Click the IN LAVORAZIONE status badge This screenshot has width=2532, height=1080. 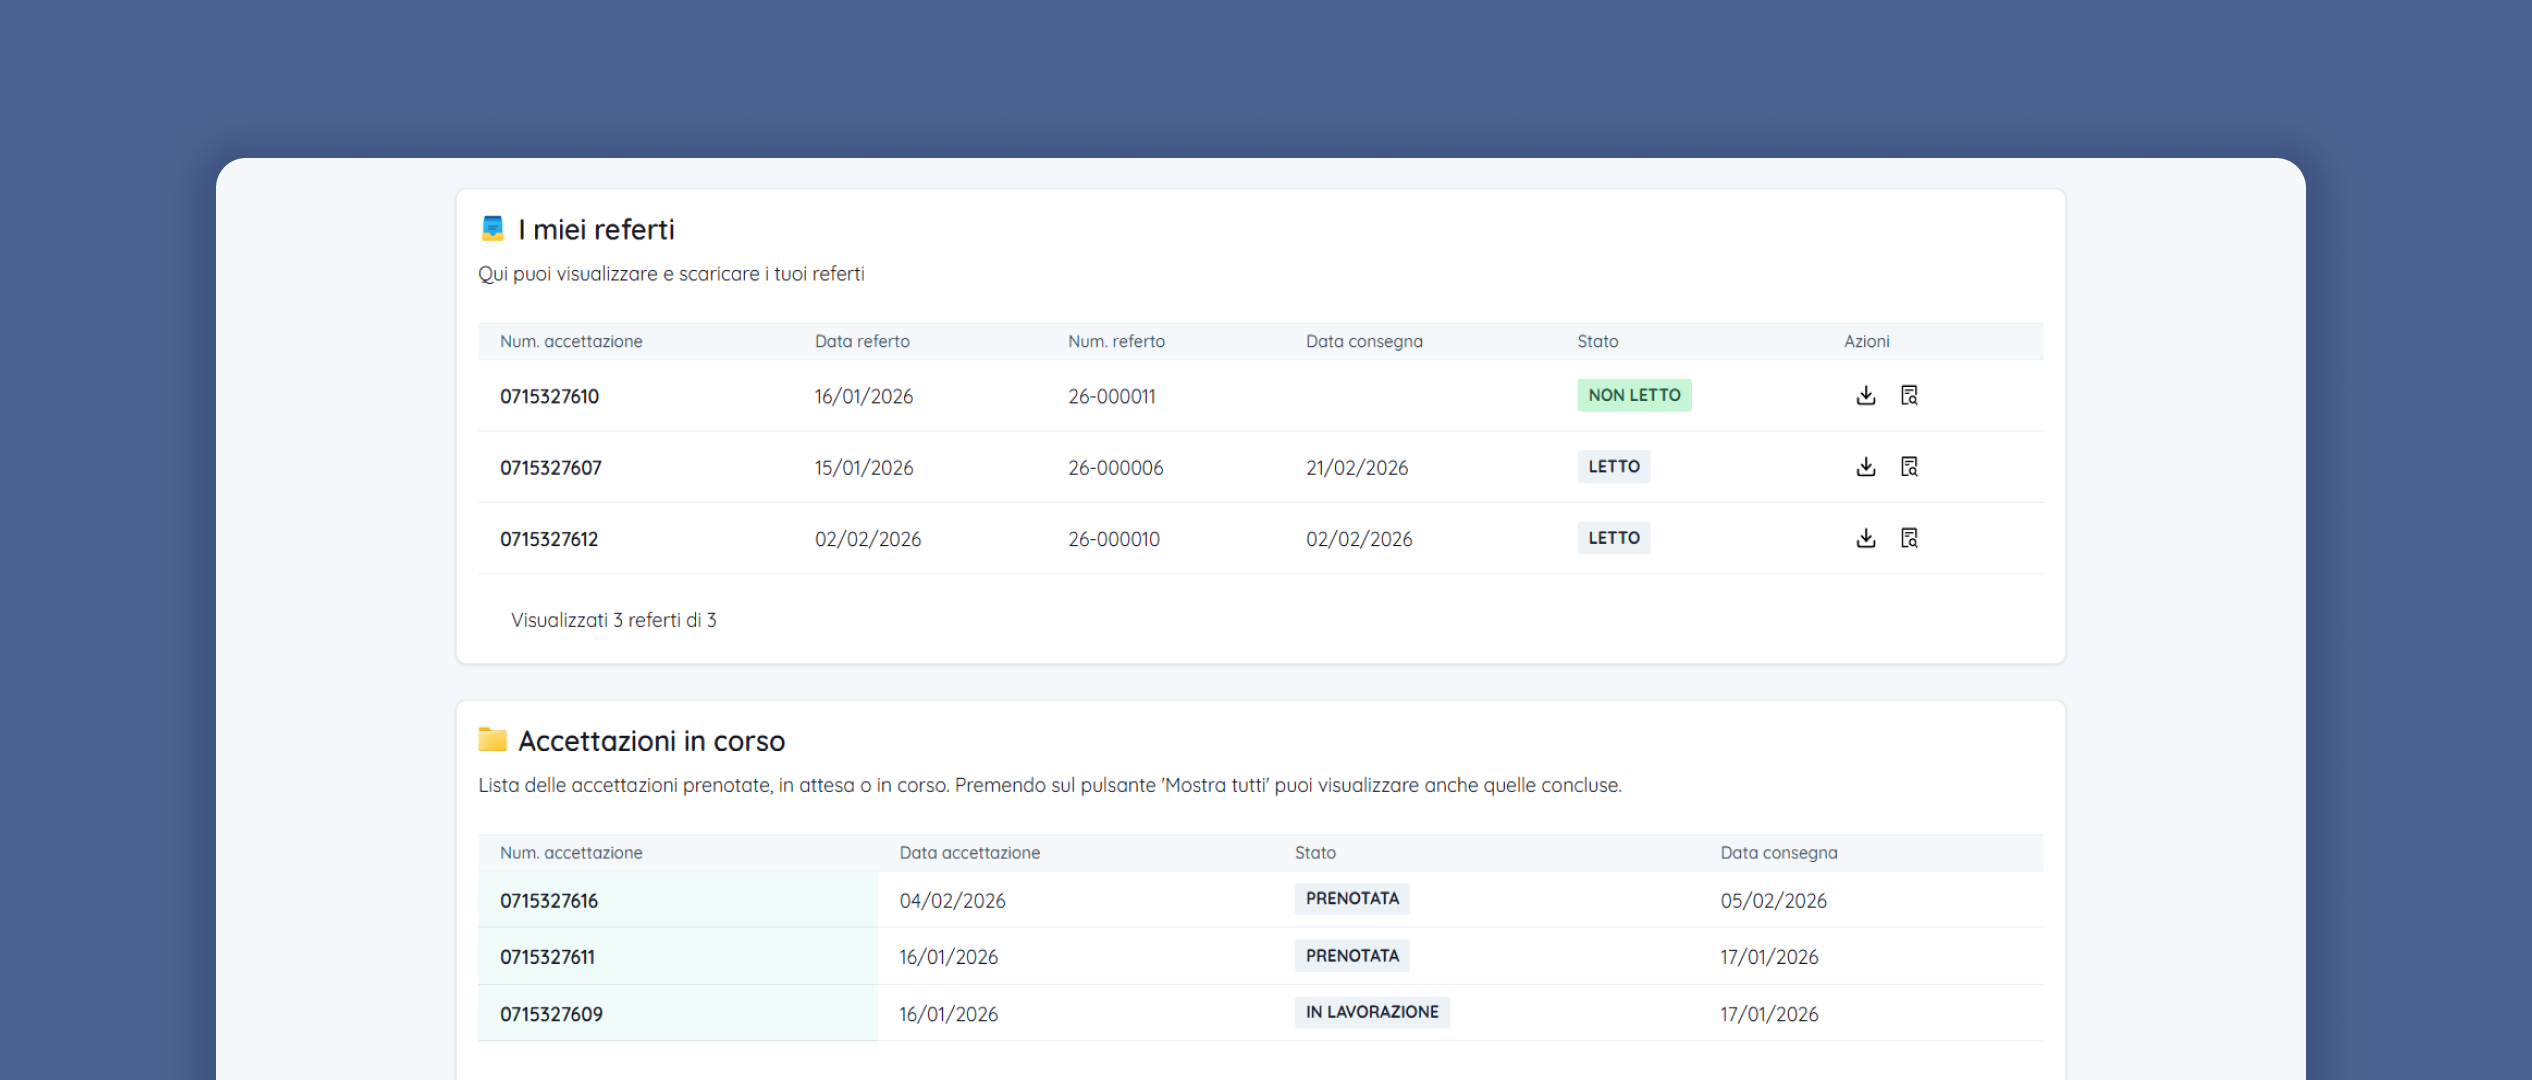coord(1372,1012)
